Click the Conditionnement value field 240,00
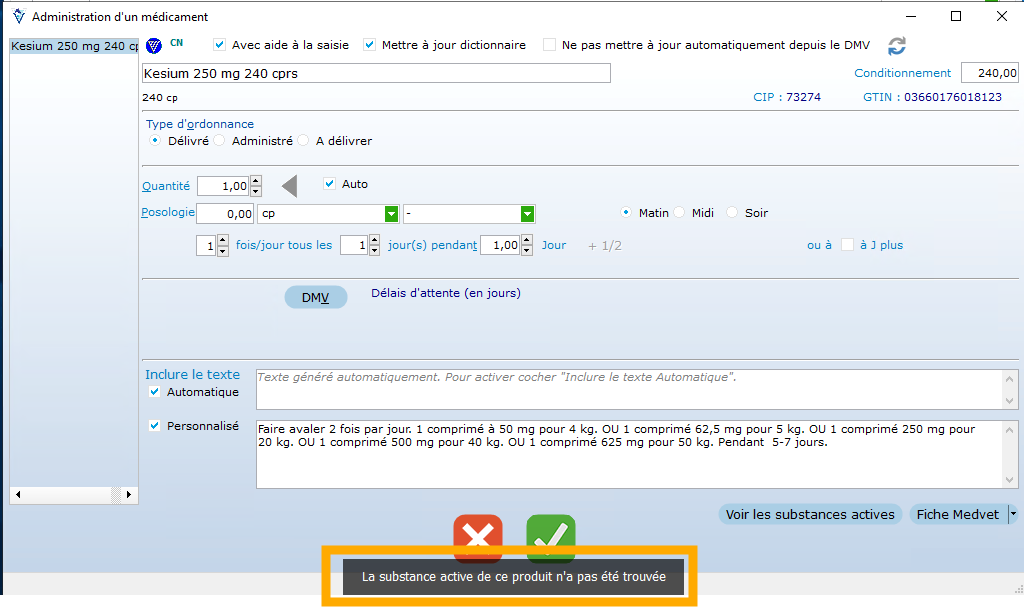This screenshot has width=1024, height=607. 989,73
